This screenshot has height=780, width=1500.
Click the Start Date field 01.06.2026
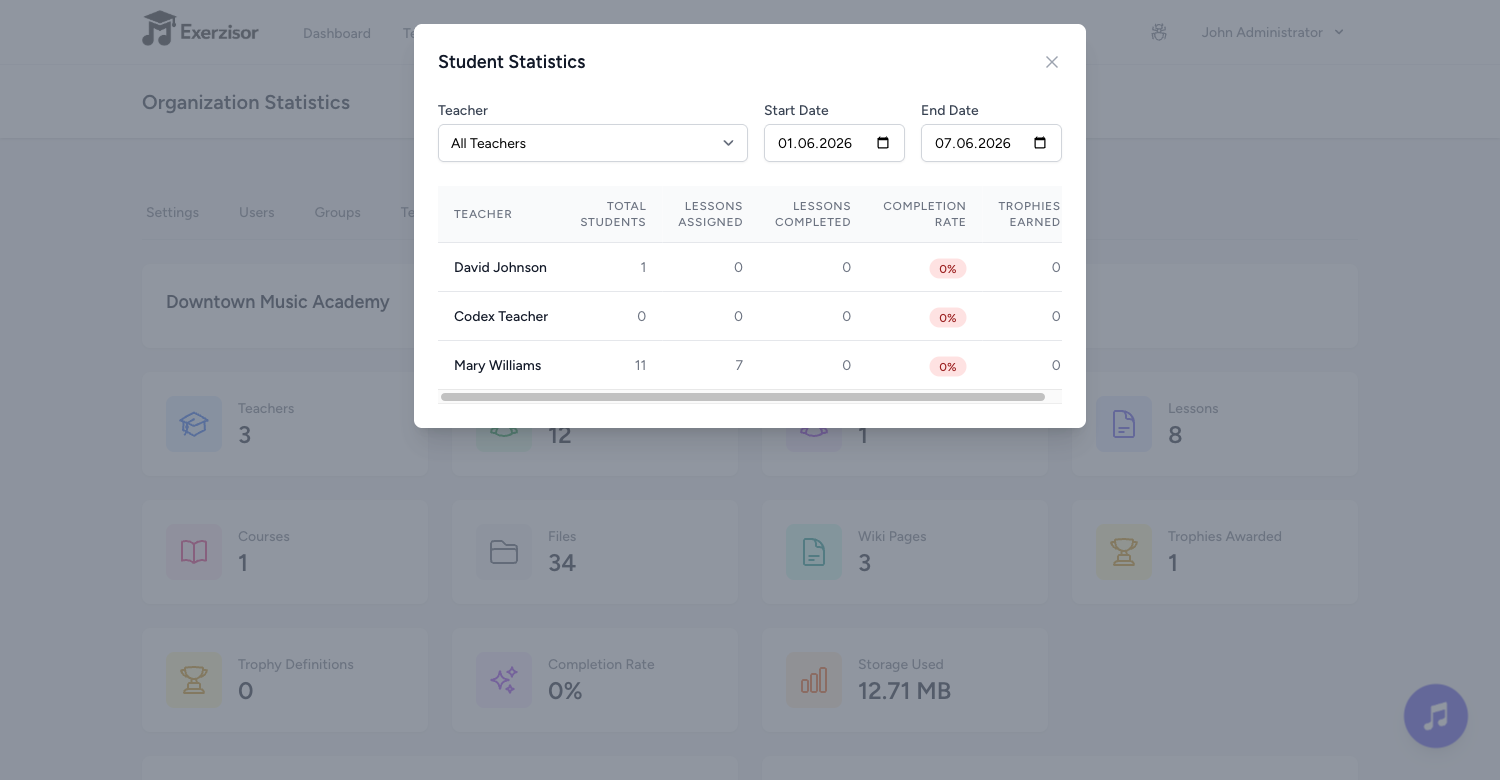tap(834, 143)
